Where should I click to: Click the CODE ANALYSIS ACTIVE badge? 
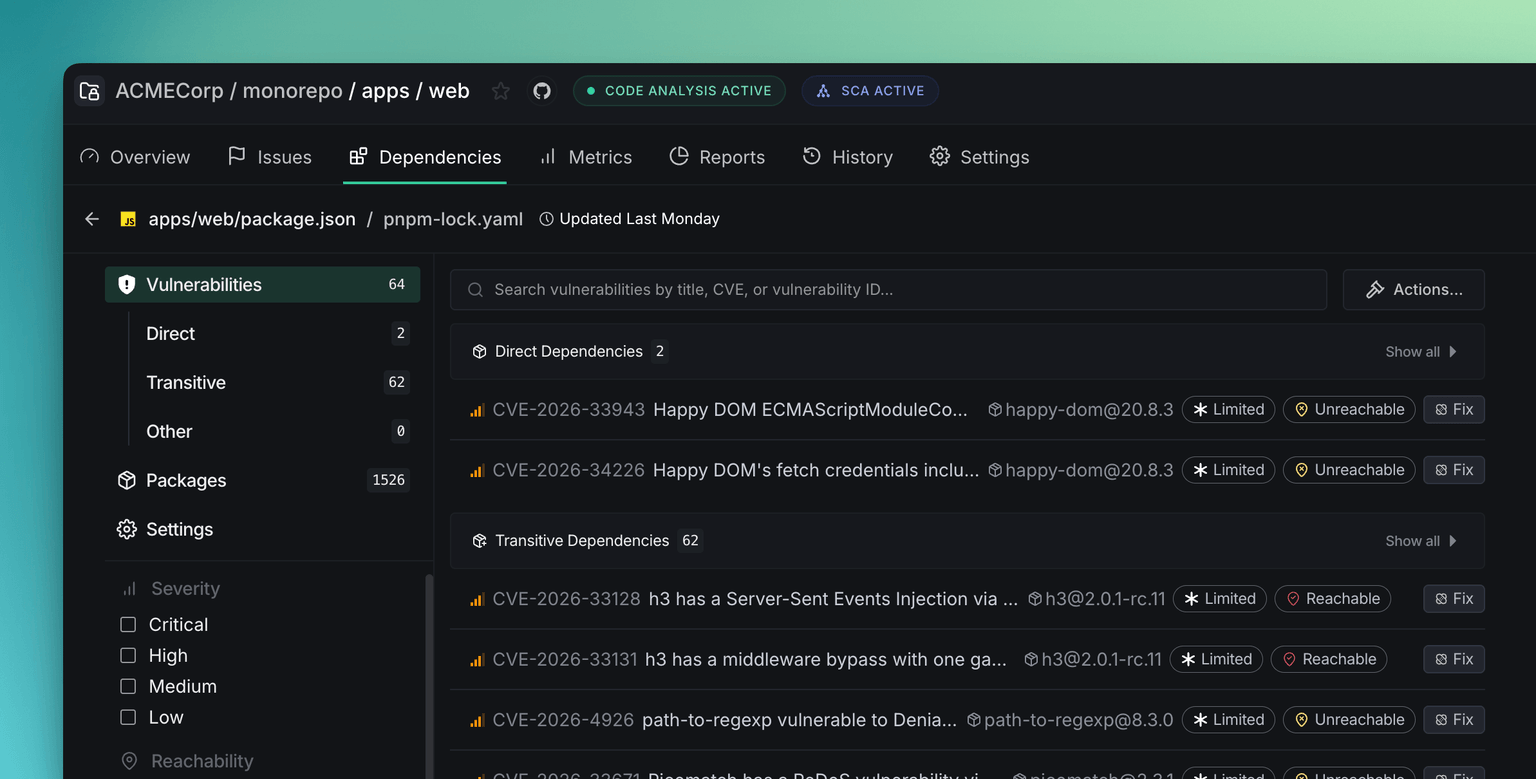(679, 91)
